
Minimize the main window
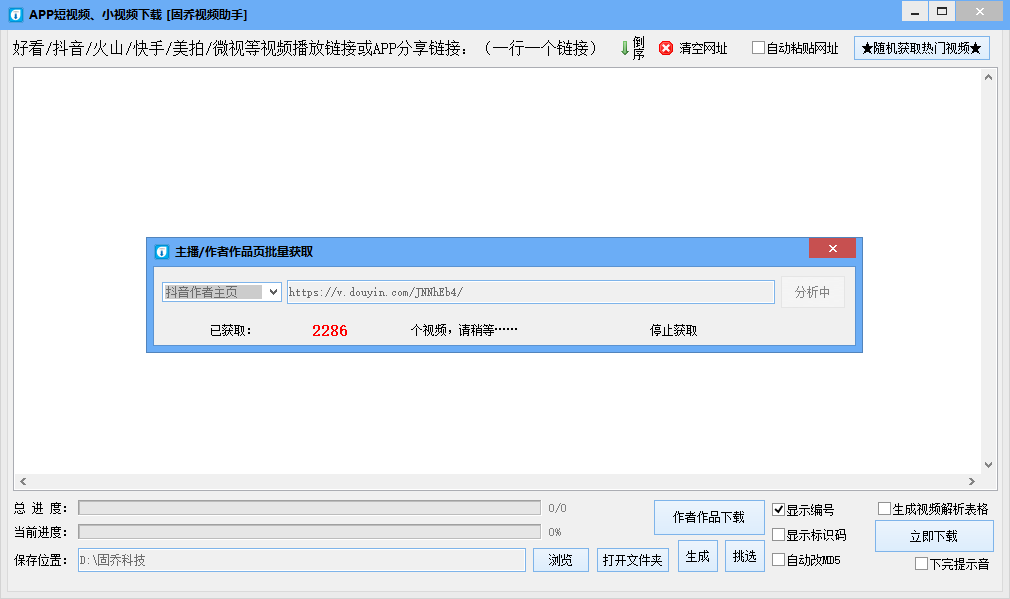[915, 12]
